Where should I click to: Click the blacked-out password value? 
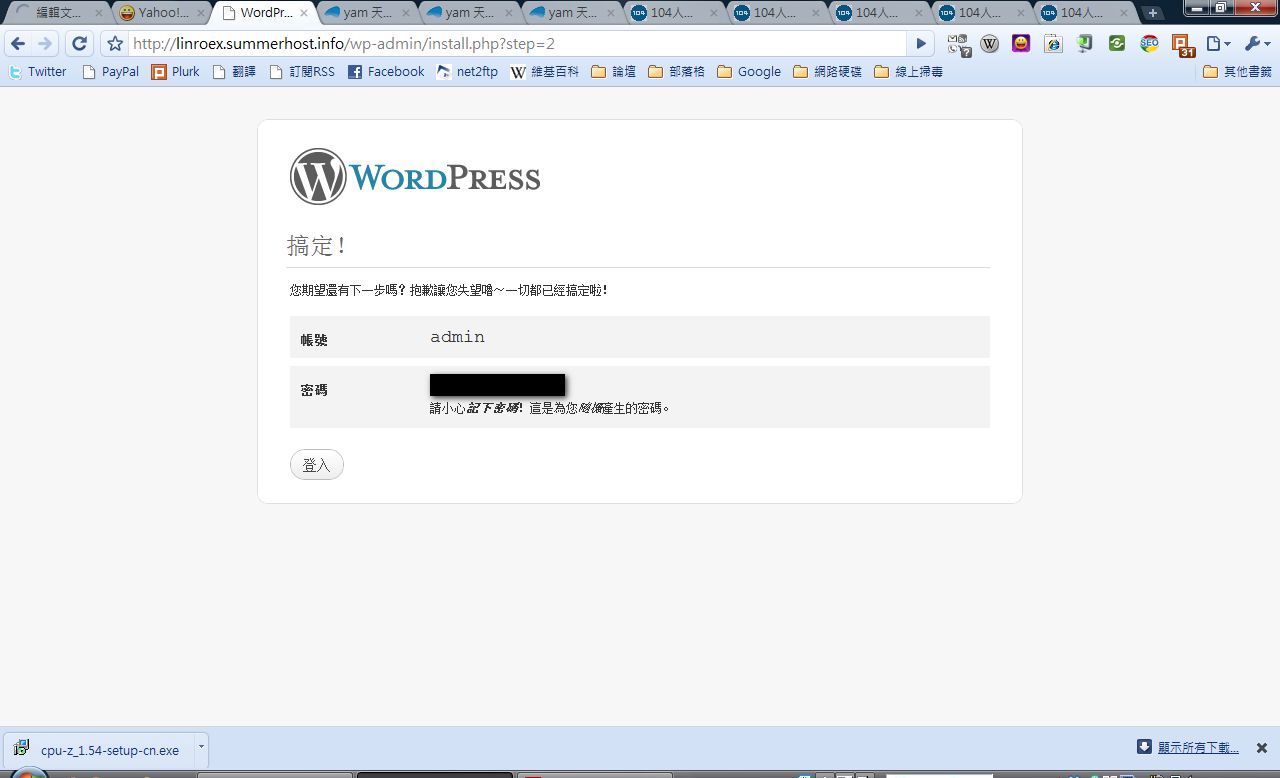[497, 385]
